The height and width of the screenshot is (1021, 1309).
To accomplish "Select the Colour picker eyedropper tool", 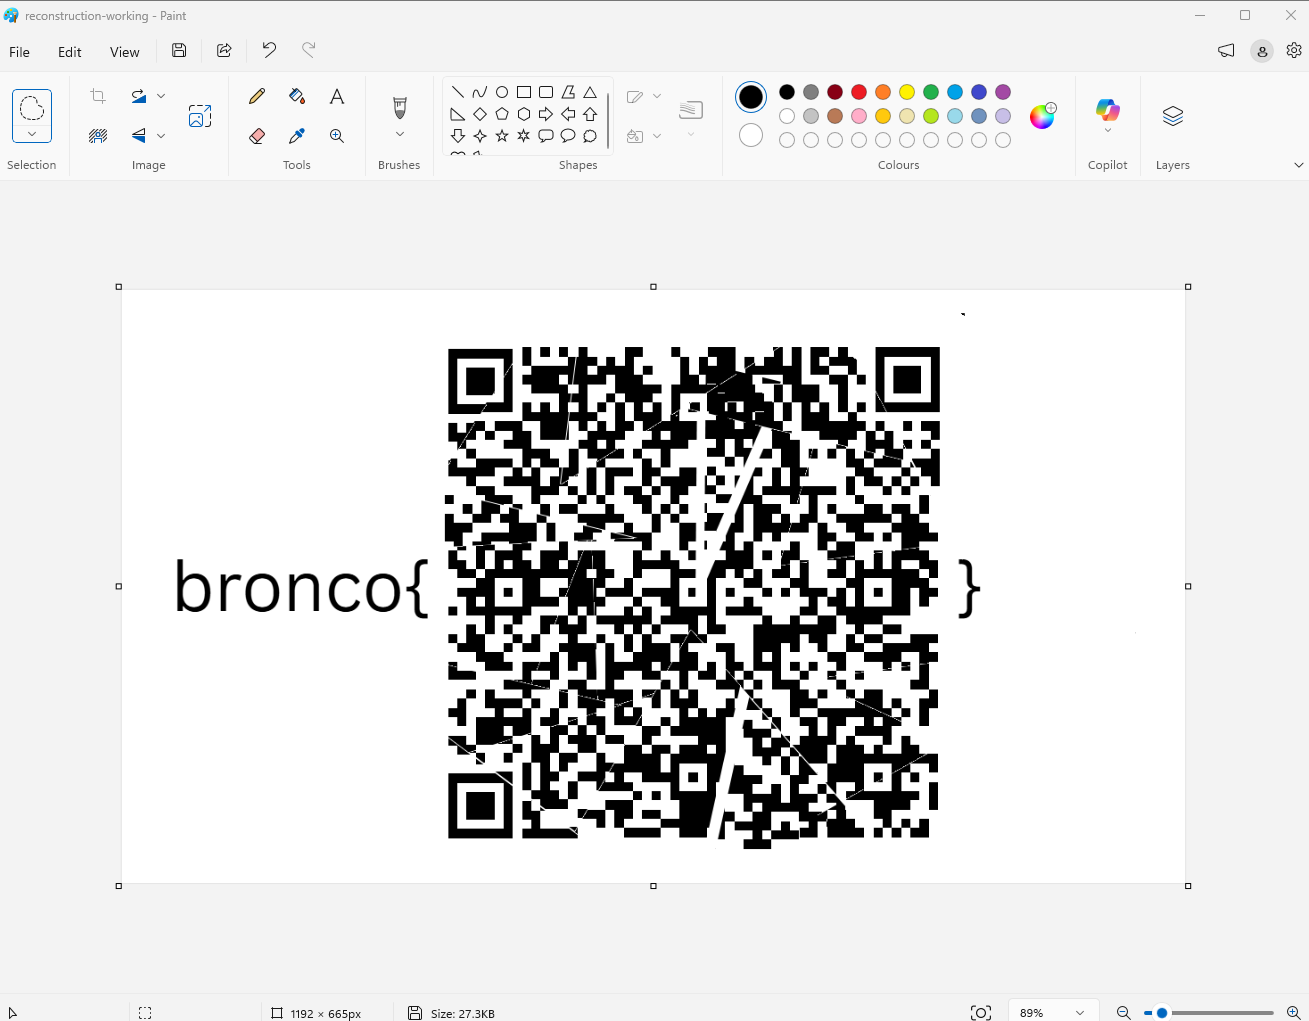I will pyautogui.click(x=297, y=135).
